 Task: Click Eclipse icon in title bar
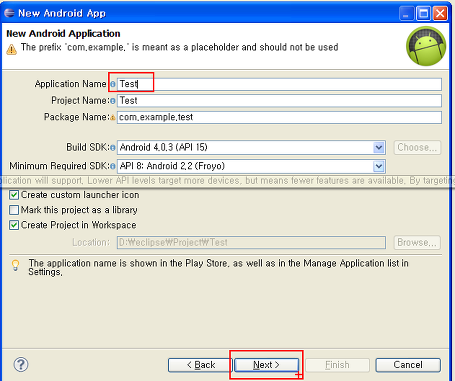(x=9, y=13)
